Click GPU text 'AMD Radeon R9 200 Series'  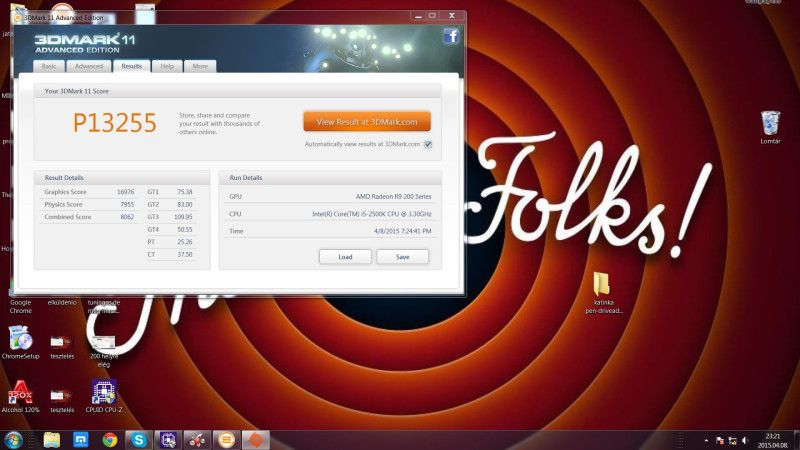click(x=393, y=196)
